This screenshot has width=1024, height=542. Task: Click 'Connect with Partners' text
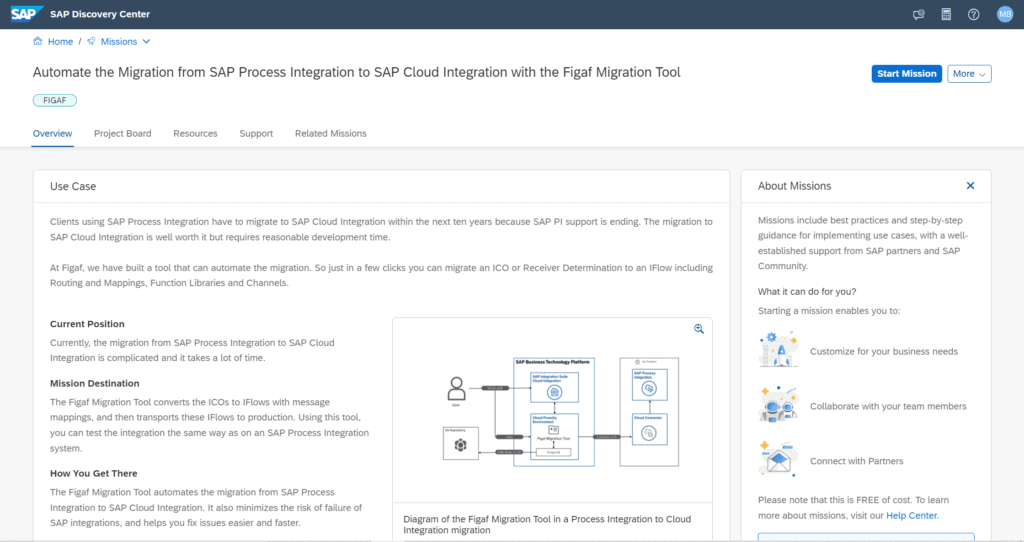[x=857, y=461]
